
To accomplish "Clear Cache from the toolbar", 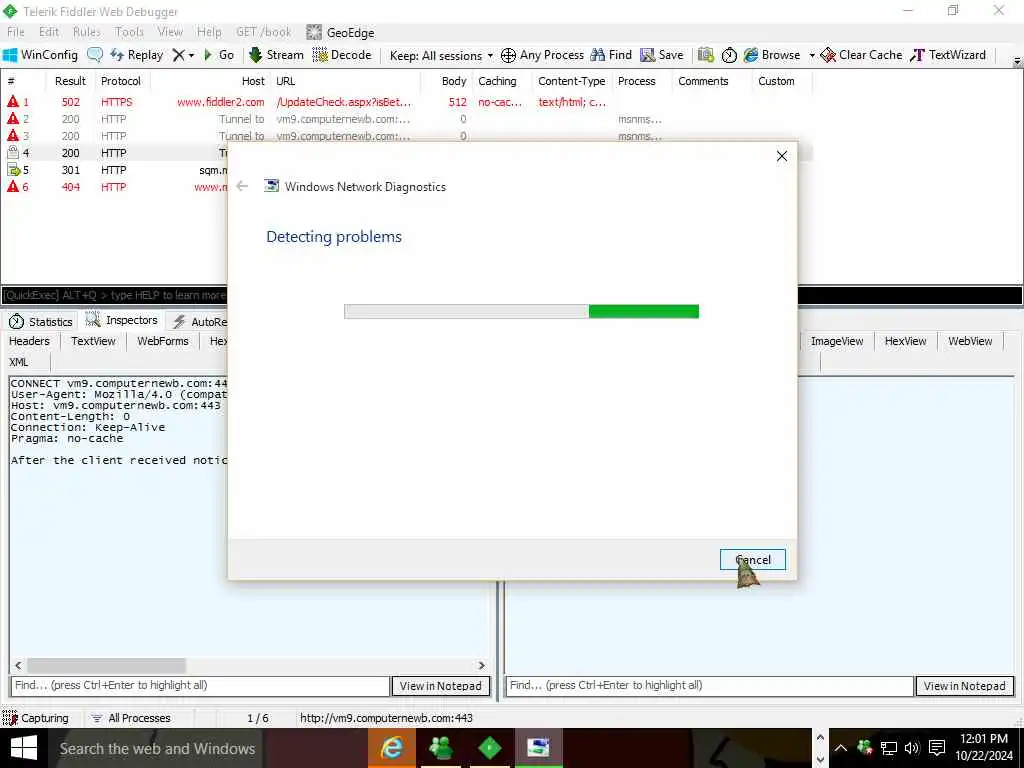I will point(861,55).
